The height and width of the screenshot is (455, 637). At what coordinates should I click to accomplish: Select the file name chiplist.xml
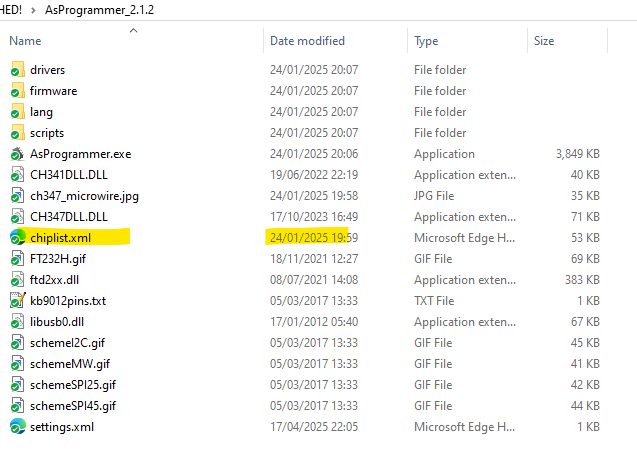pos(61,238)
